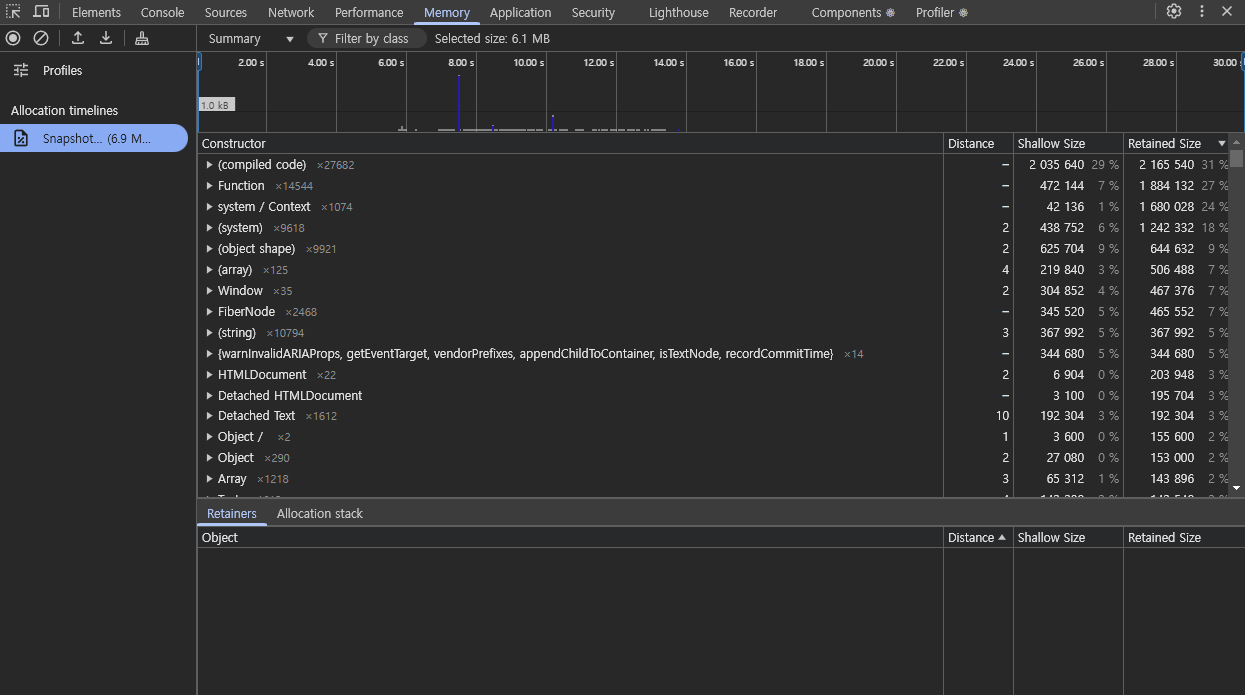This screenshot has width=1245, height=695.
Task: Expand the (object shape) row
Action: pyautogui.click(x=209, y=249)
